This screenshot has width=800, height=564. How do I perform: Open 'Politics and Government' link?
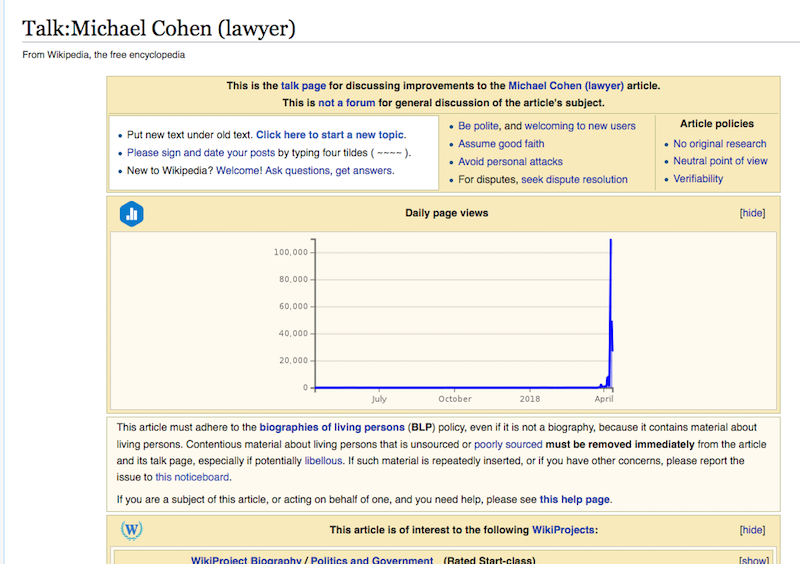(x=372, y=560)
